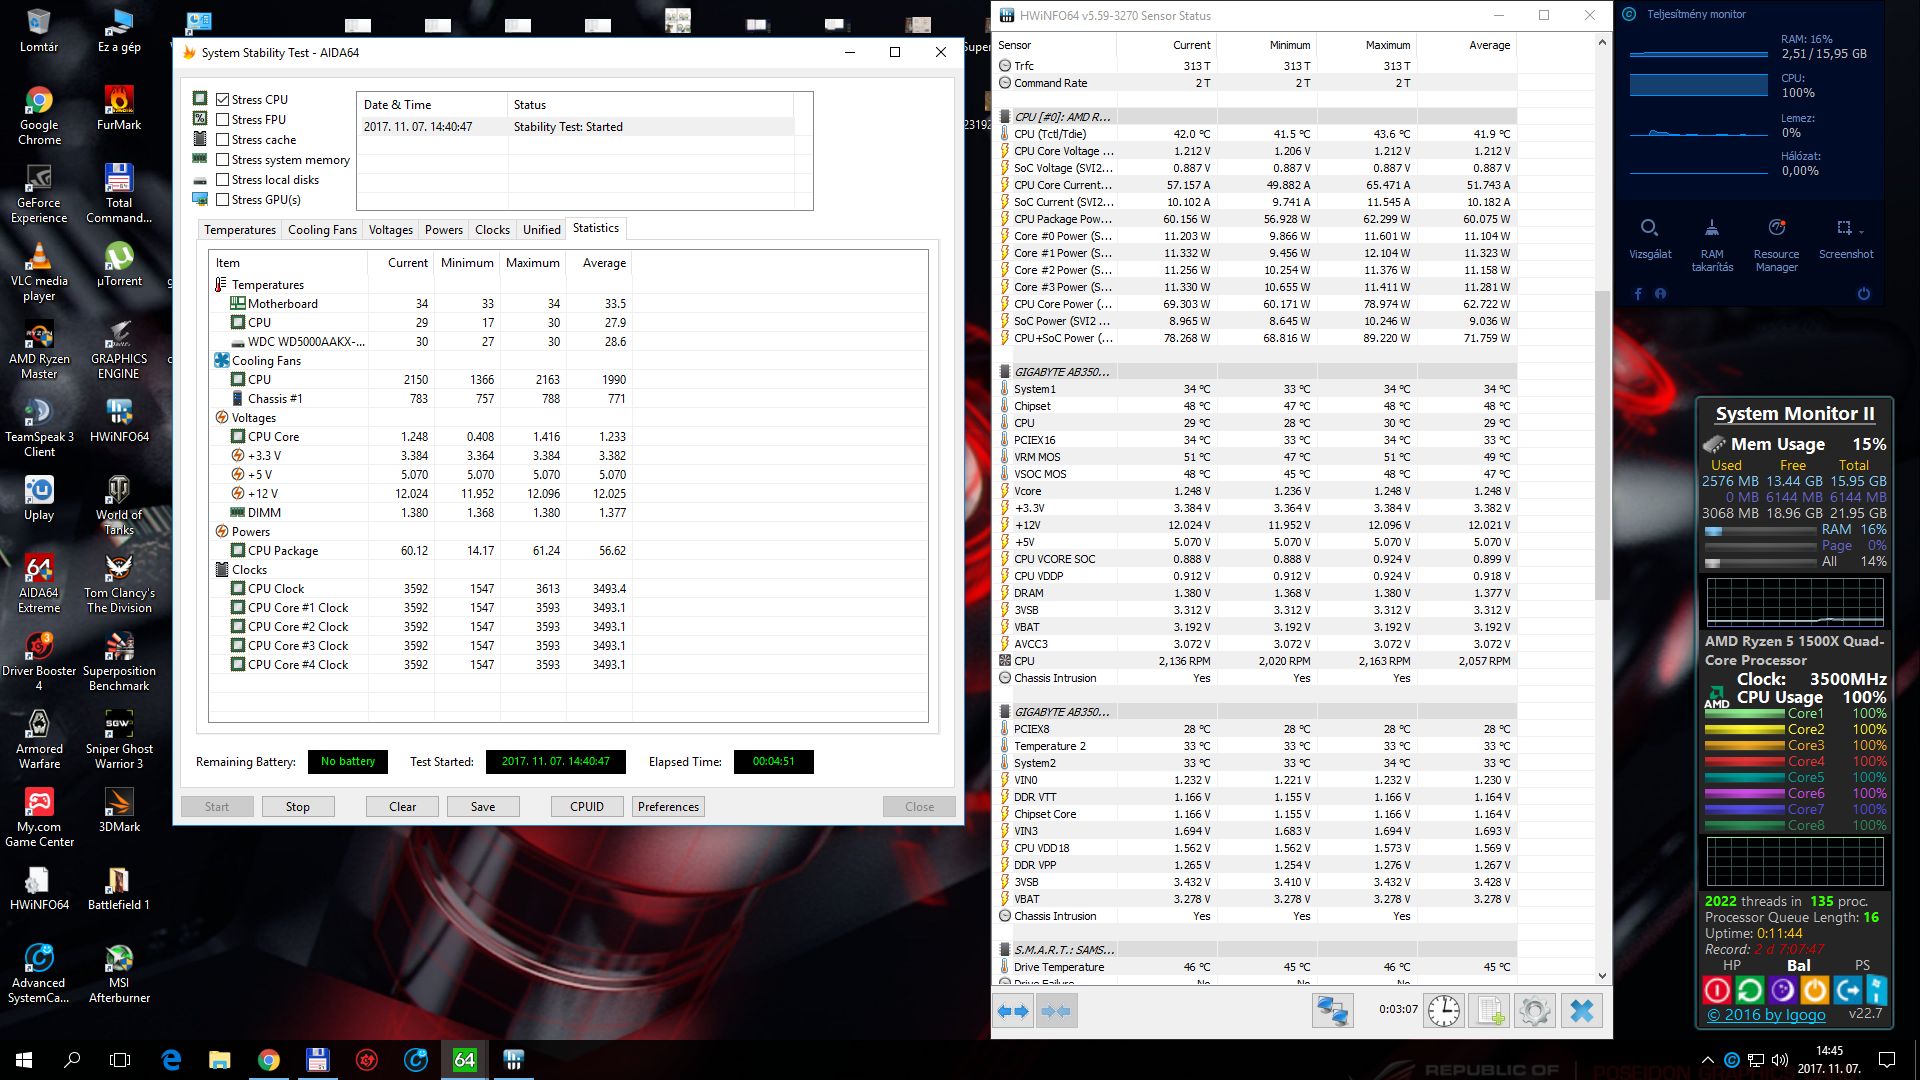This screenshot has width=1920, height=1080.
Task: Open the 2016 by Igogo link
Action: [x=1766, y=1015]
